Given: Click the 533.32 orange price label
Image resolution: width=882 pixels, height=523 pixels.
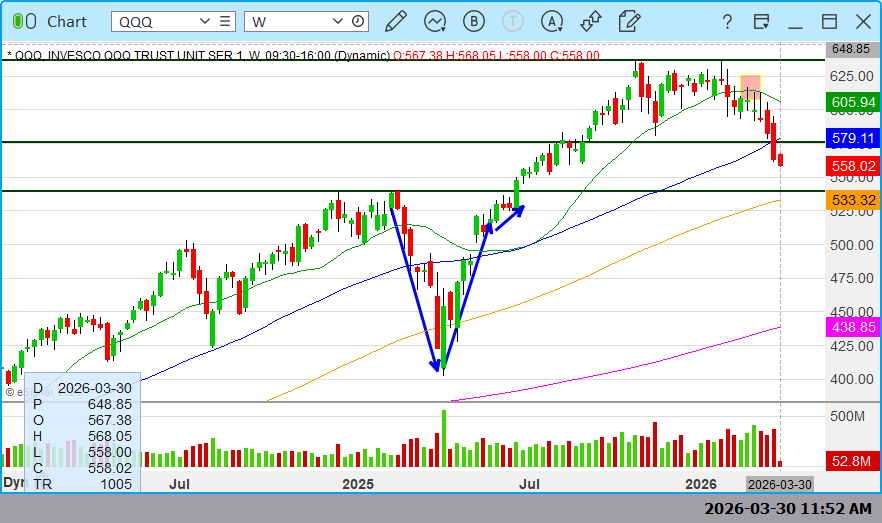Looking at the screenshot, I should point(853,200).
